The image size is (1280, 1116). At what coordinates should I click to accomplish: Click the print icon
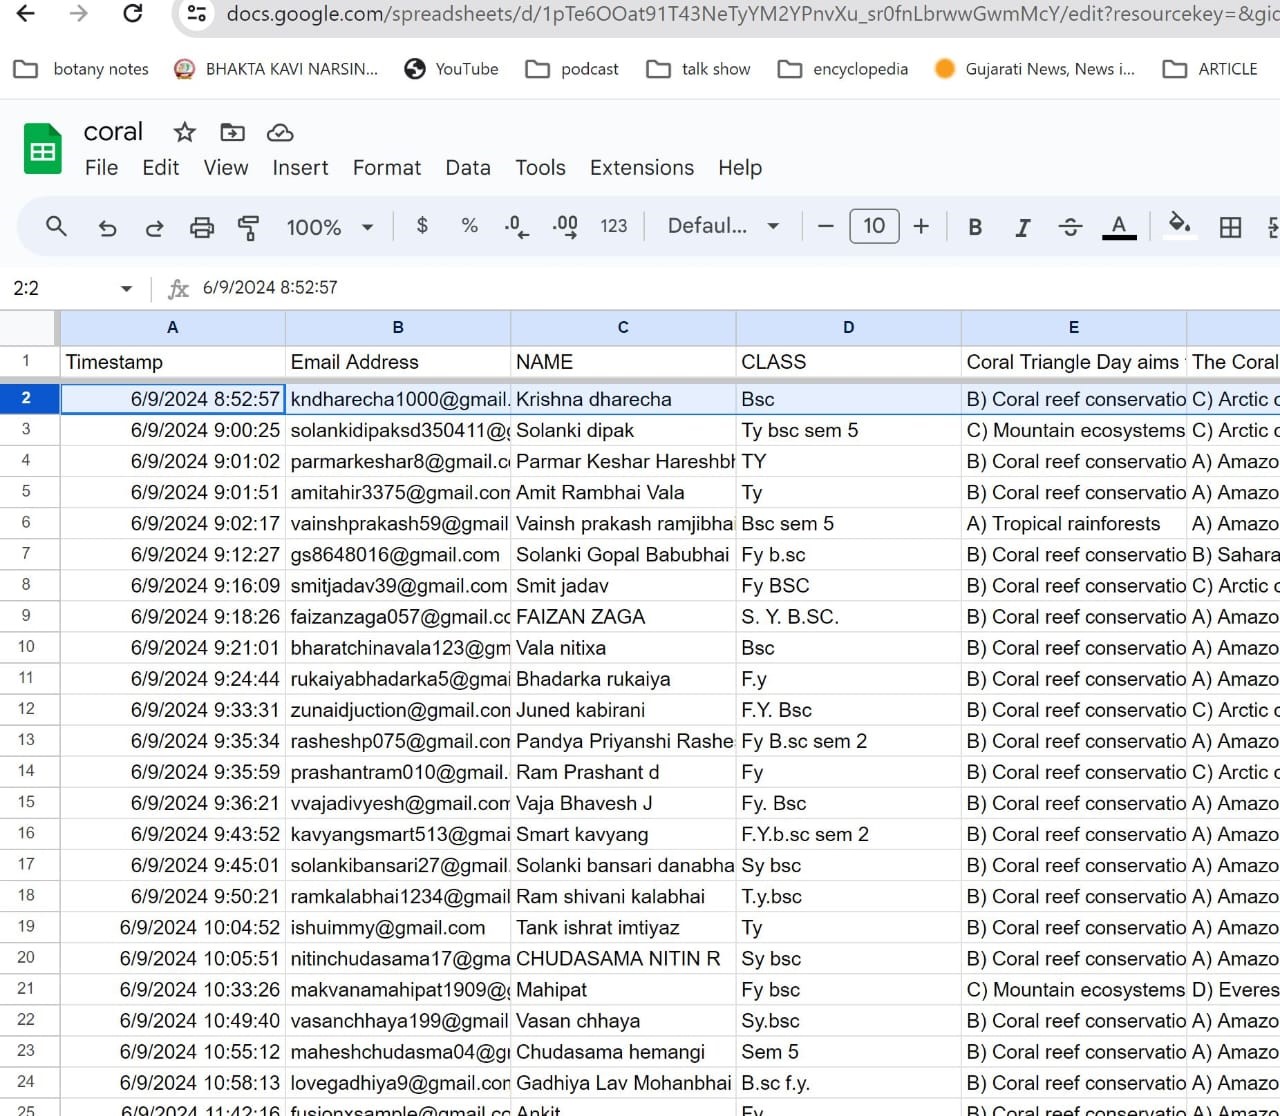(202, 228)
